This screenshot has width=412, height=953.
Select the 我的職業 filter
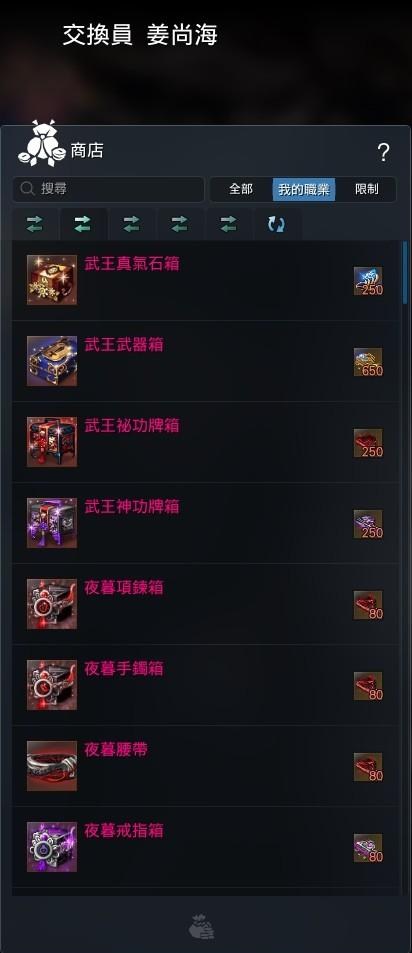coord(304,189)
